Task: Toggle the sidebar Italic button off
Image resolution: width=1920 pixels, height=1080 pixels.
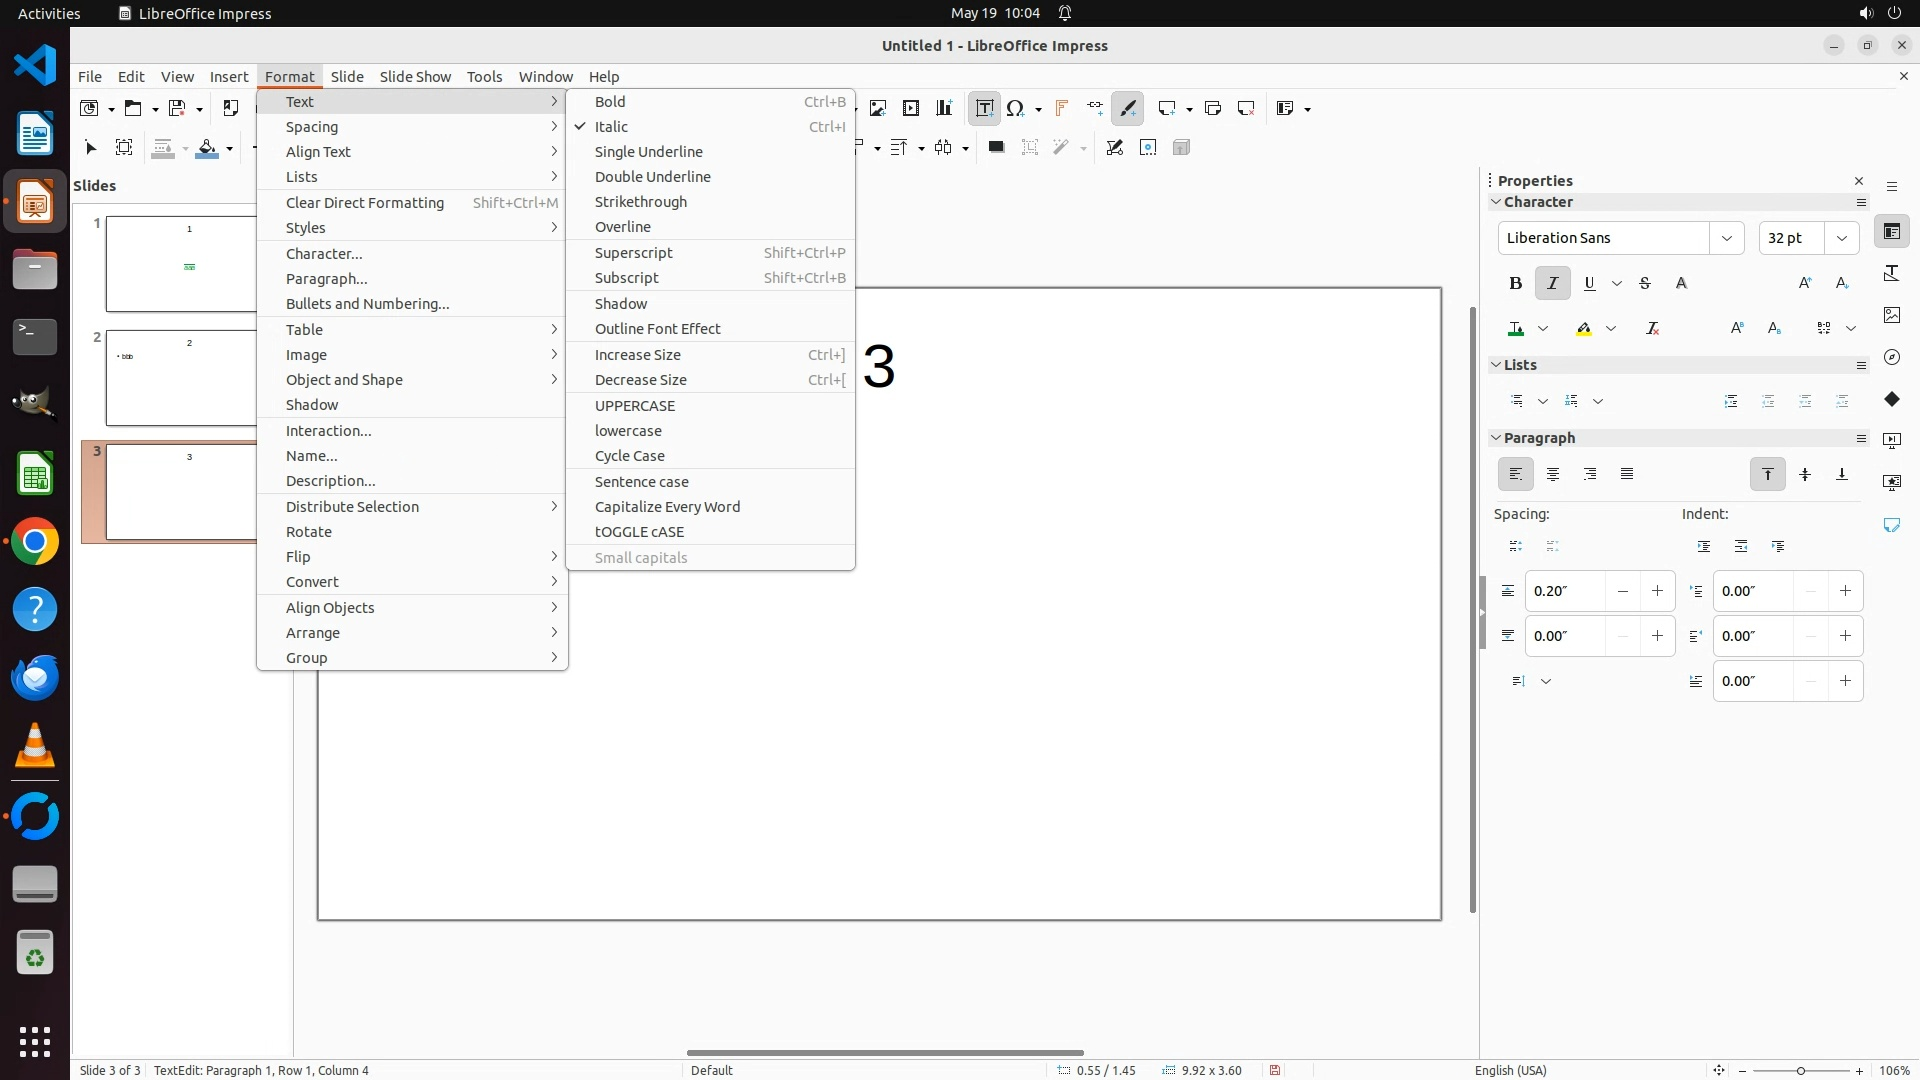Action: click(1552, 284)
